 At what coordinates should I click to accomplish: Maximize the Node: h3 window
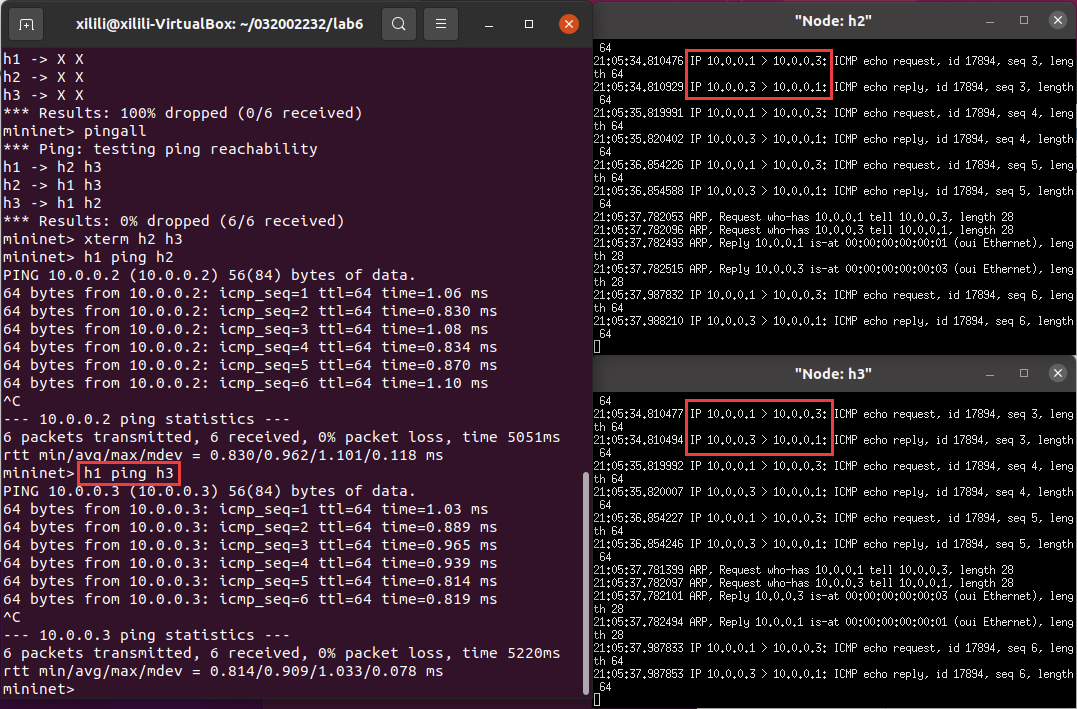[x=1023, y=374]
